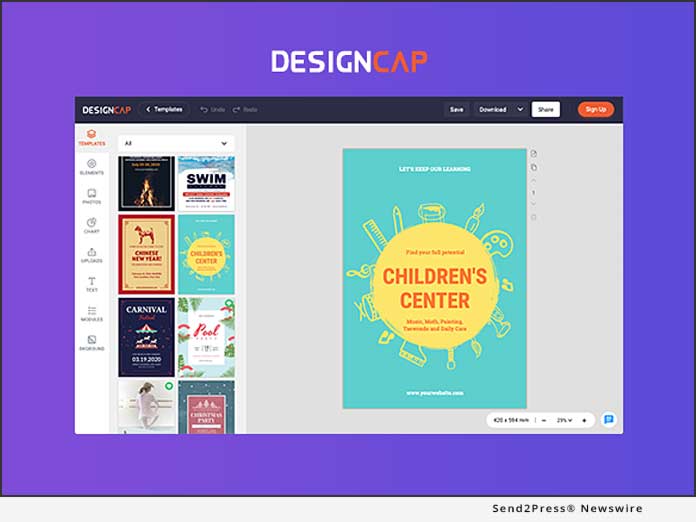Open the Modules panel
The image size is (696, 522).
(91, 314)
